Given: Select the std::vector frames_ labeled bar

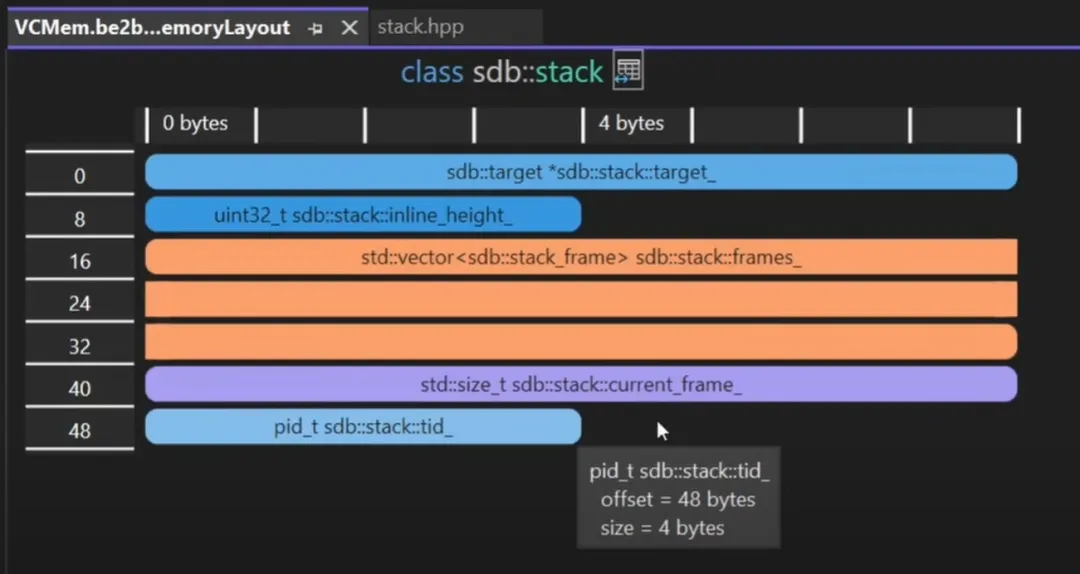Looking at the screenshot, I should (581, 257).
